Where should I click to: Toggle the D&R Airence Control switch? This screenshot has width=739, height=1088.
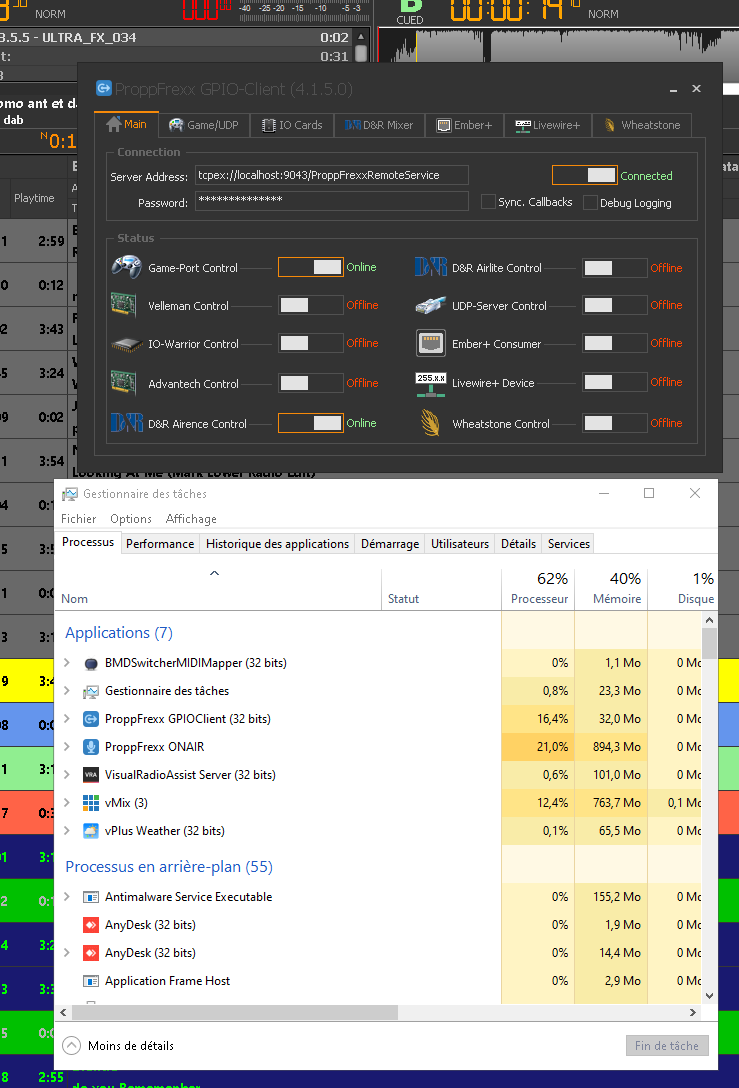(311, 423)
